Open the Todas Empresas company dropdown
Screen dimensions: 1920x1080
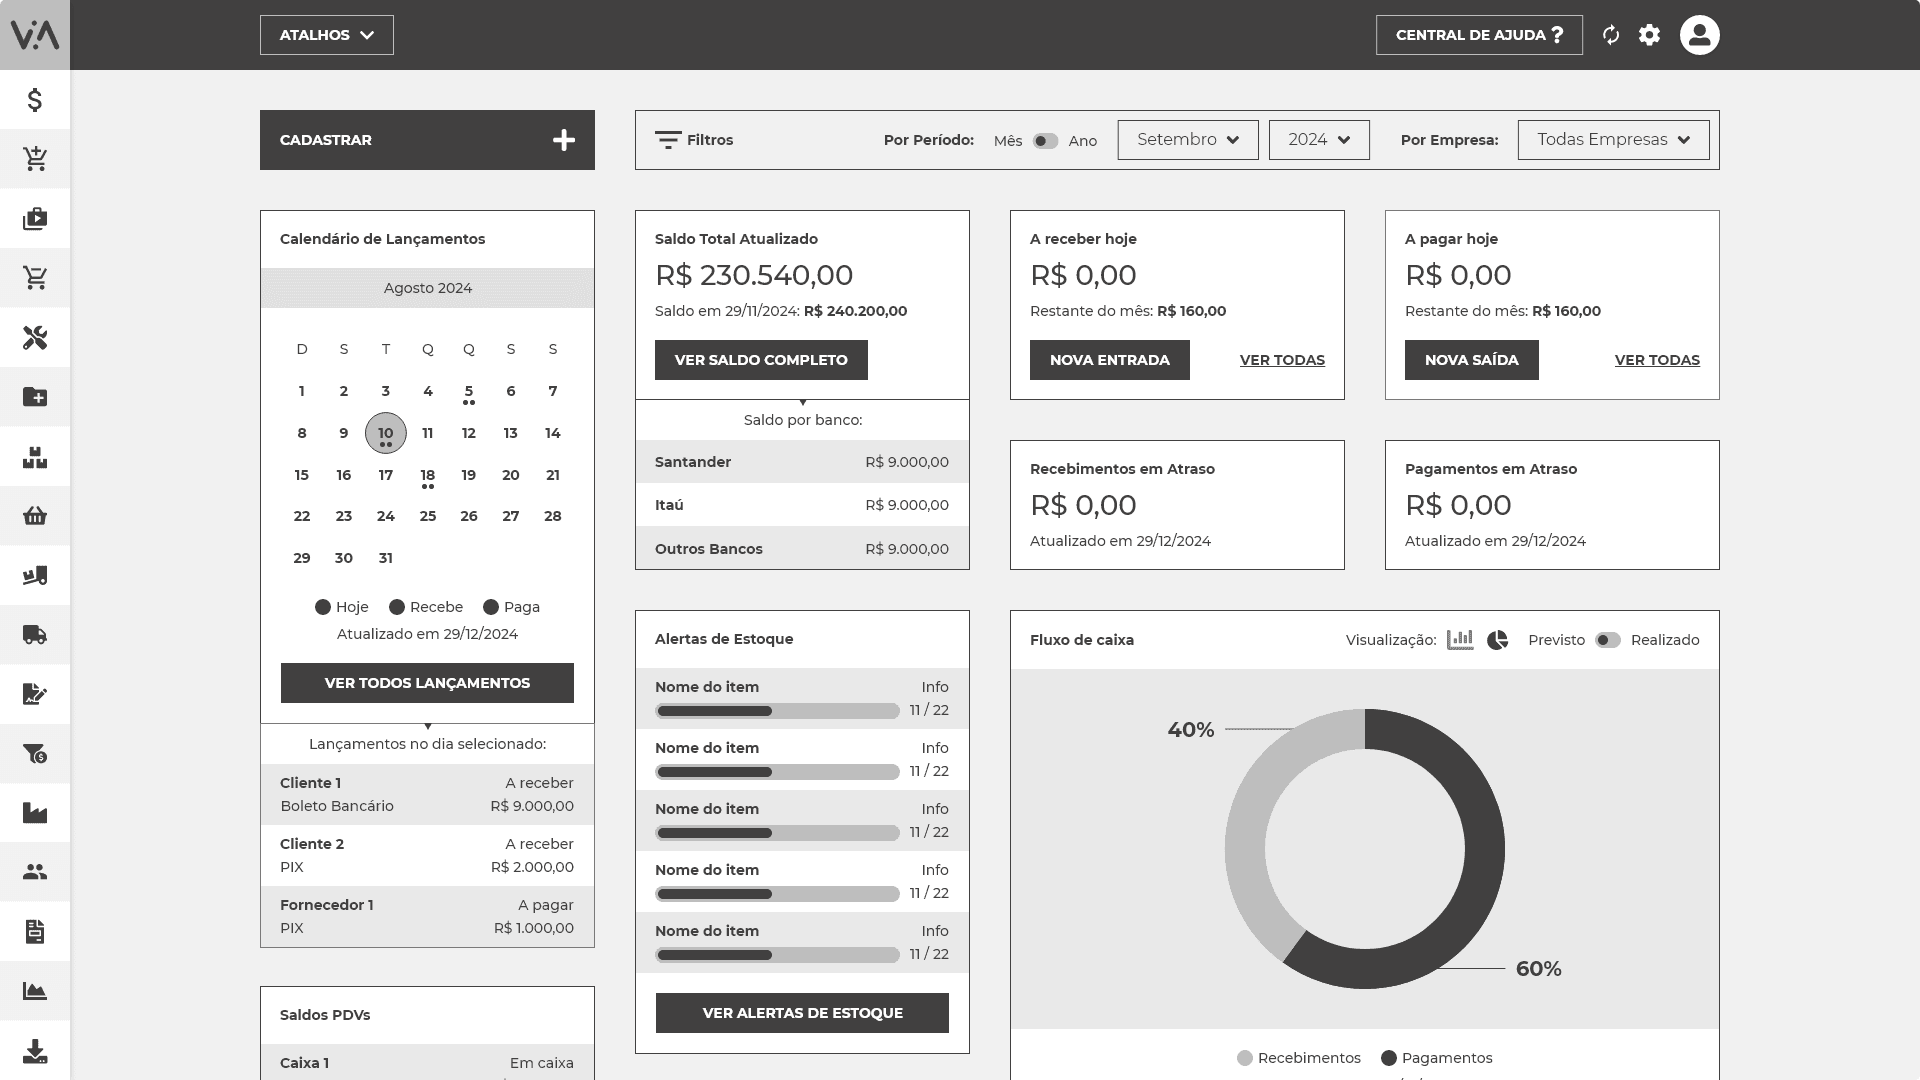(x=1612, y=140)
